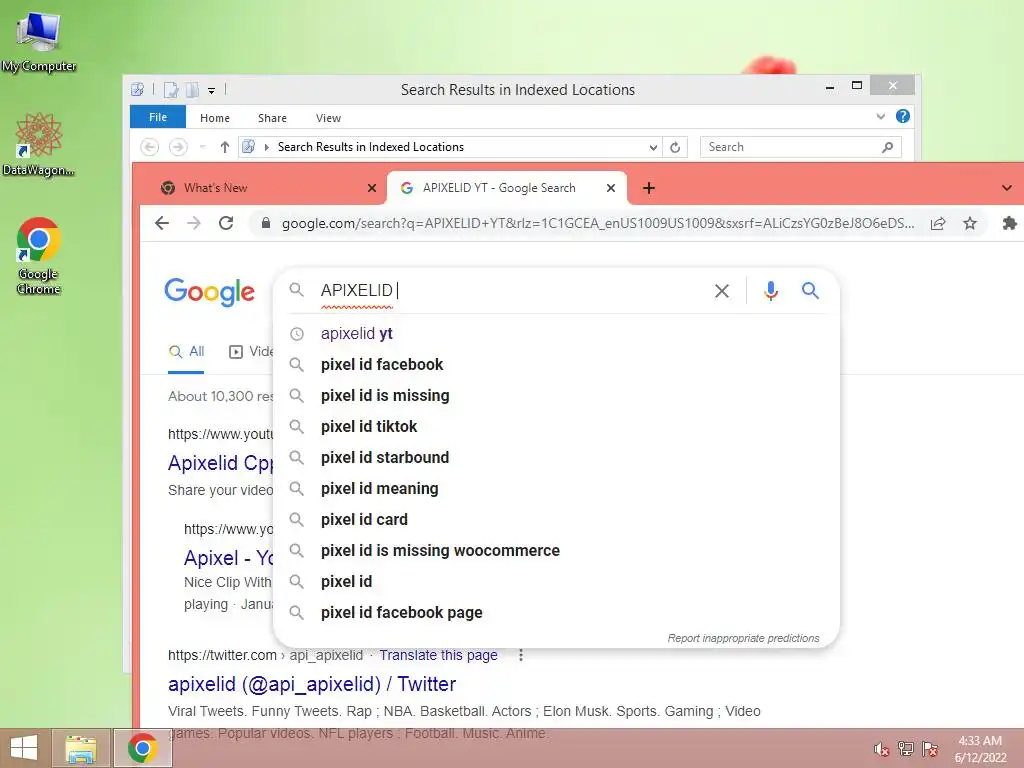Viewport: 1024px width, 768px height.
Task: Open the Home ribbon tab in Explorer
Action: [215, 118]
